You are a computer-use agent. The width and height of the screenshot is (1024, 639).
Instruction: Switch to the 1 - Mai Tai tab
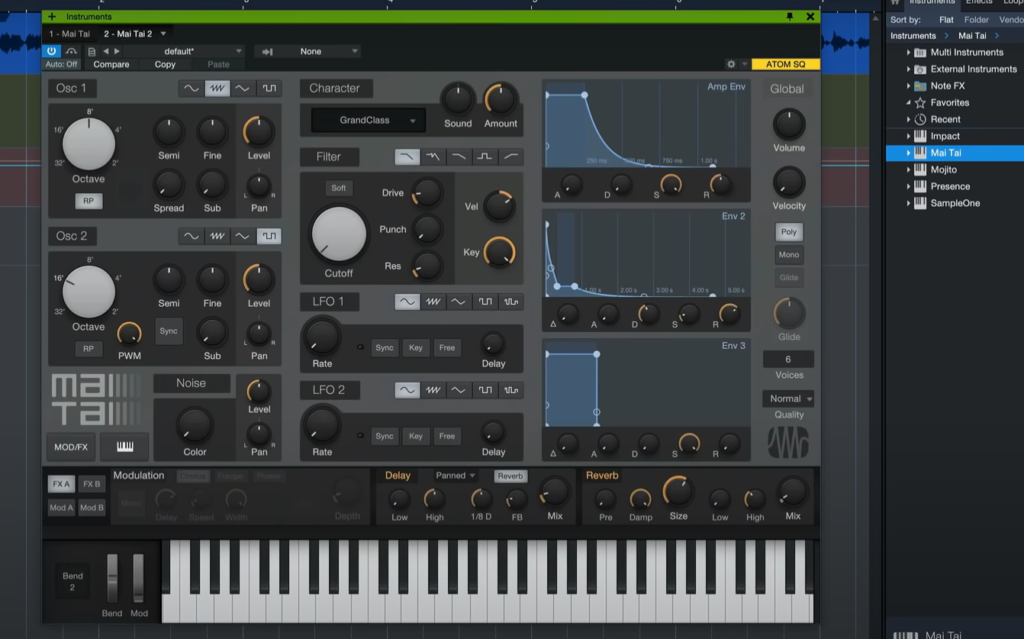tap(69, 34)
